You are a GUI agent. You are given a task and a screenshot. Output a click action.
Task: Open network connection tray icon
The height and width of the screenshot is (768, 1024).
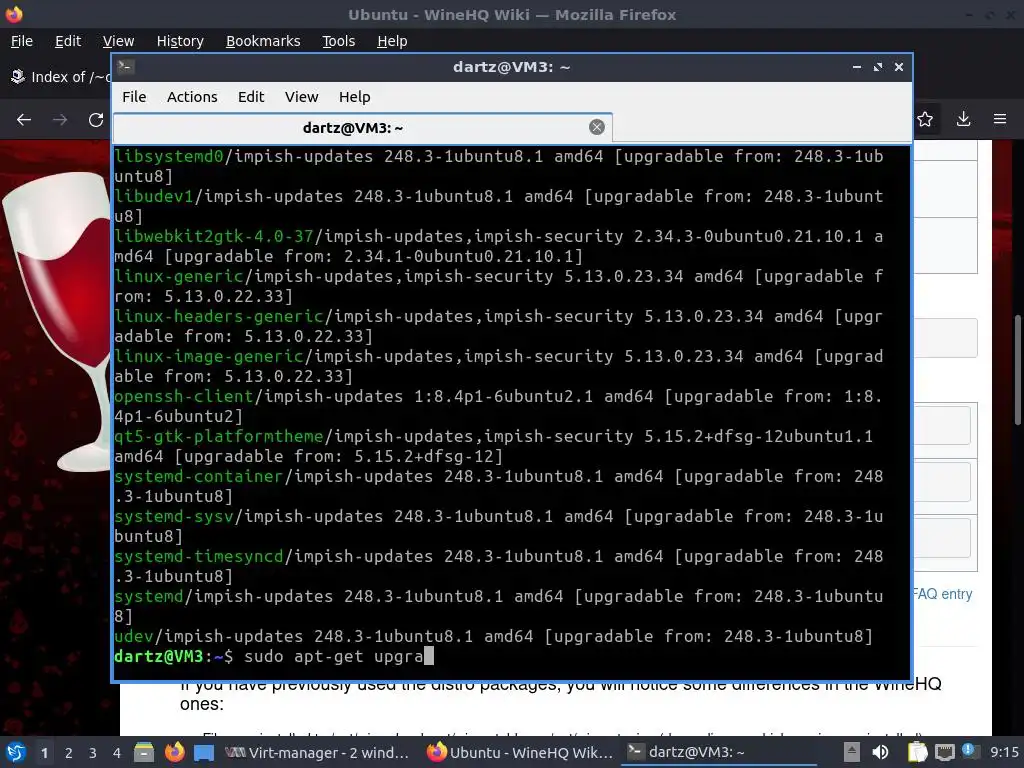pos(944,753)
